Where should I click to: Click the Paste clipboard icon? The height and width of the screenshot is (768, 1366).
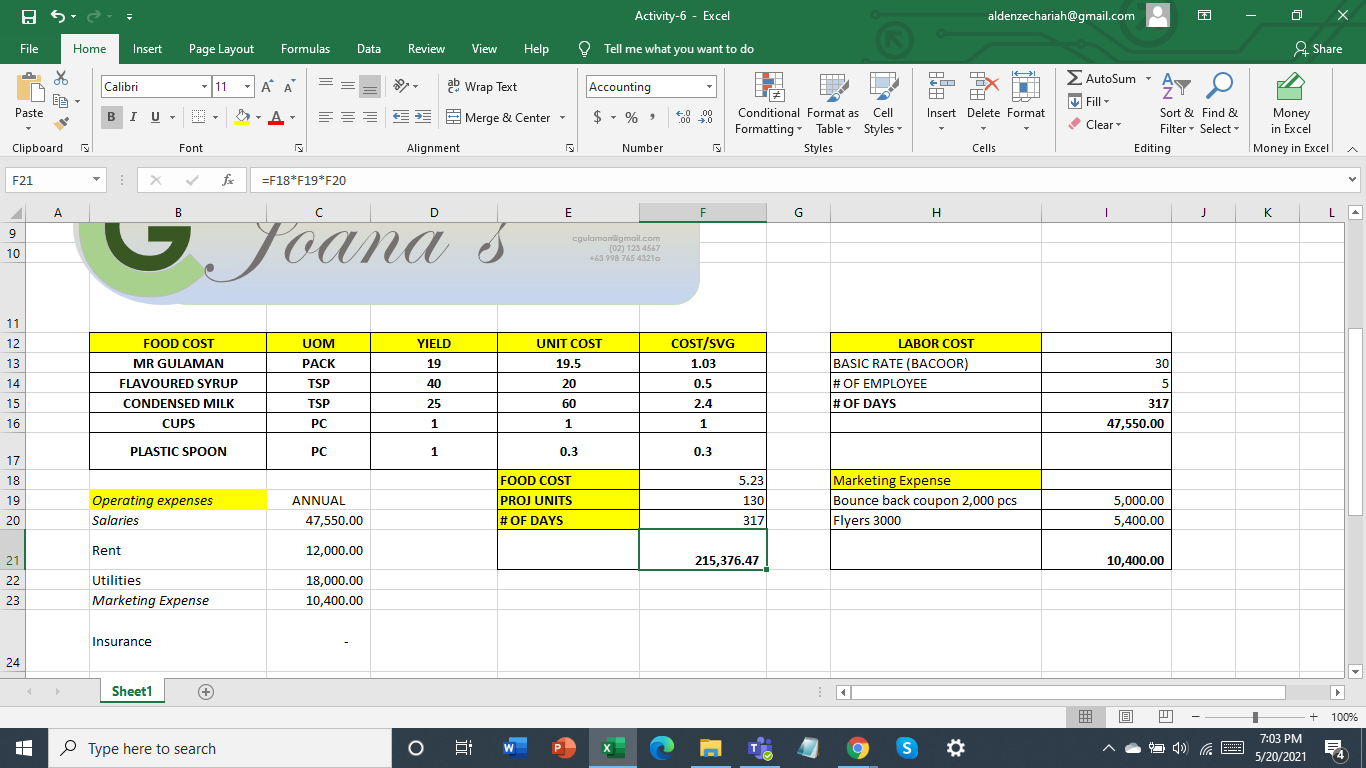coord(29,86)
